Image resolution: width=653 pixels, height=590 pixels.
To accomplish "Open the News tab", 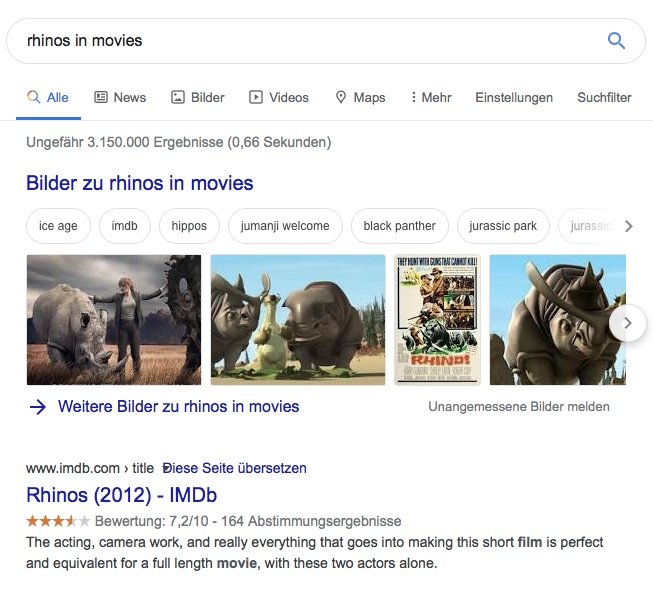I will tap(120, 97).
